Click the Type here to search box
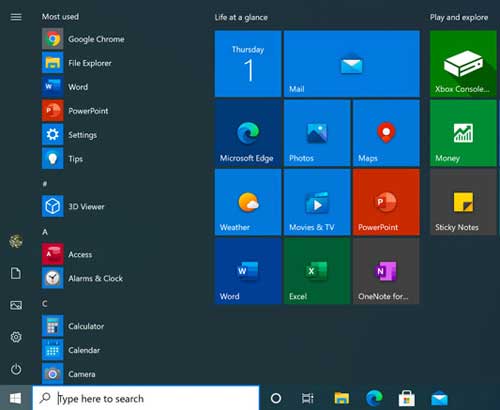Image resolution: width=500 pixels, height=410 pixels. pos(146,398)
